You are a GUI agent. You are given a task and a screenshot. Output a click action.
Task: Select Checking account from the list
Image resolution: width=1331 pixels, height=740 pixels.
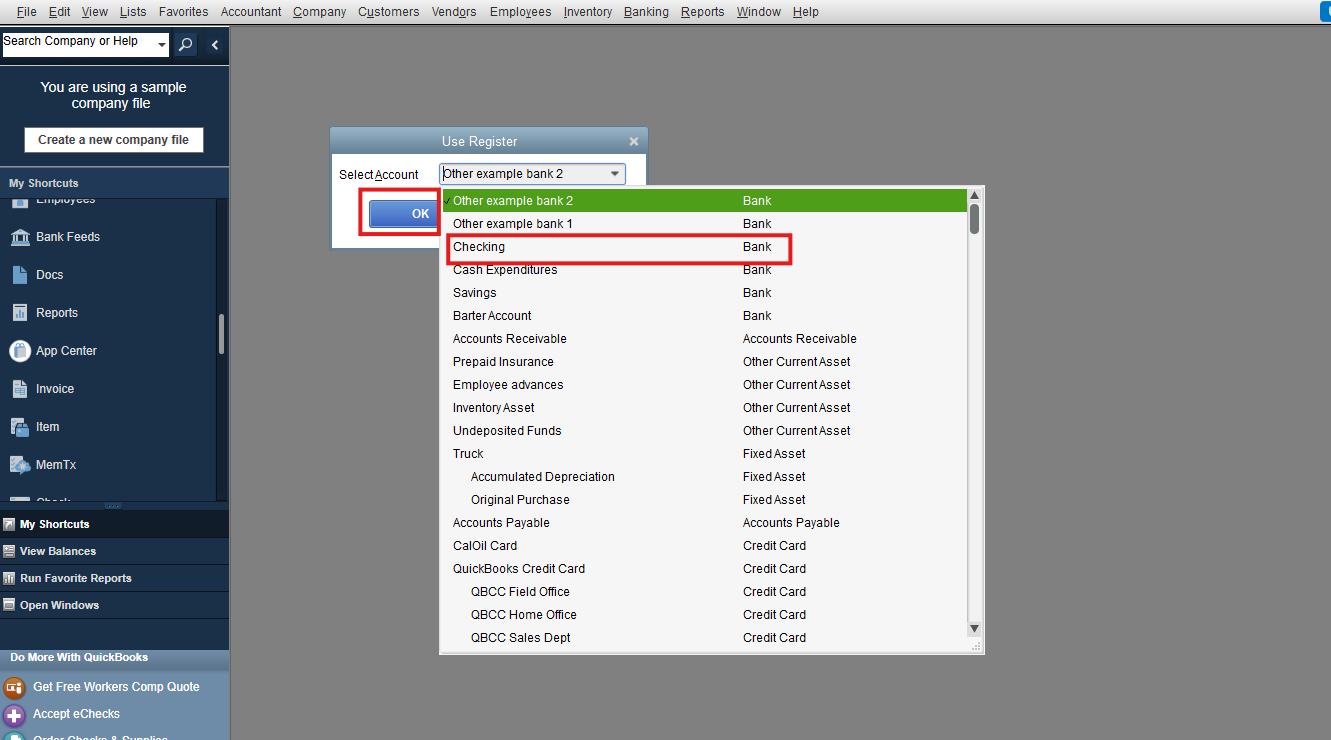pyautogui.click(x=704, y=247)
